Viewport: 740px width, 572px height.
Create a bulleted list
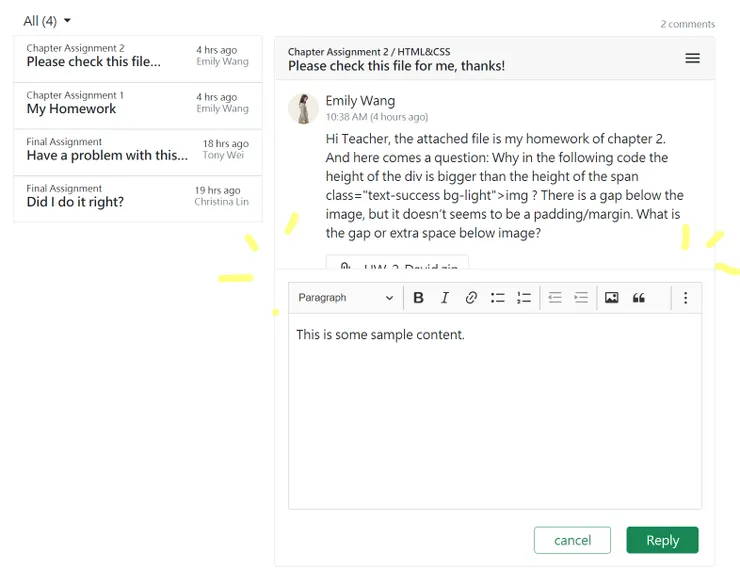point(498,298)
